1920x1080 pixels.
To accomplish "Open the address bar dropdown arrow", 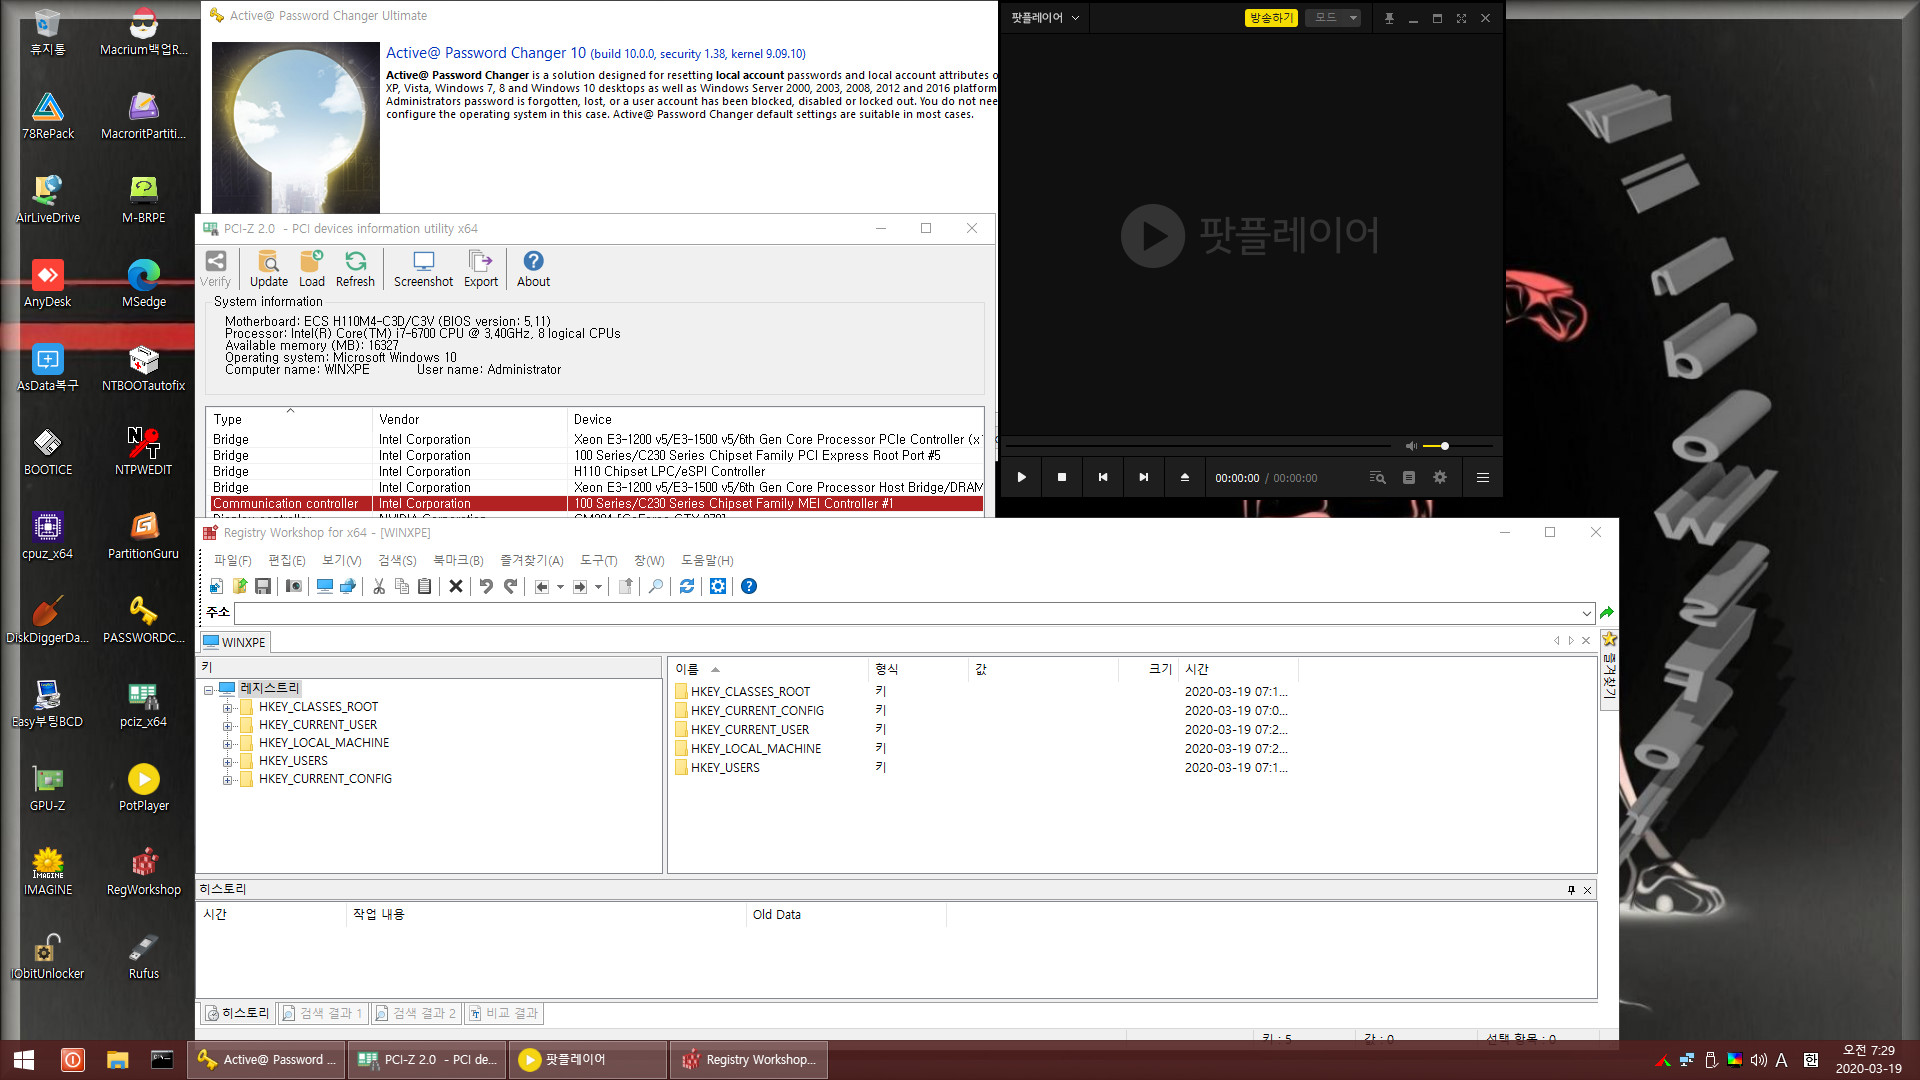I will coord(1586,613).
